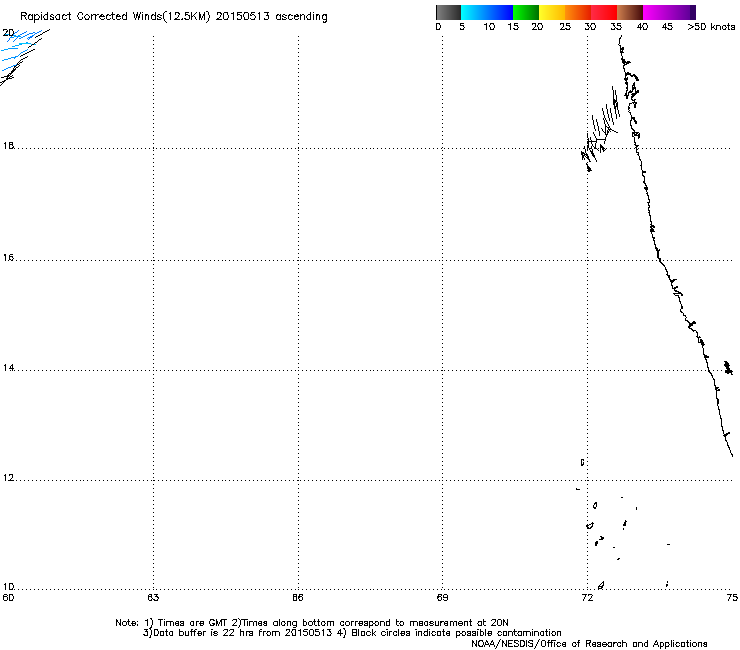Click latitude axis label '18'
Image resolution: width=740 pixels, height=650 pixels.
tap(8, 145)
